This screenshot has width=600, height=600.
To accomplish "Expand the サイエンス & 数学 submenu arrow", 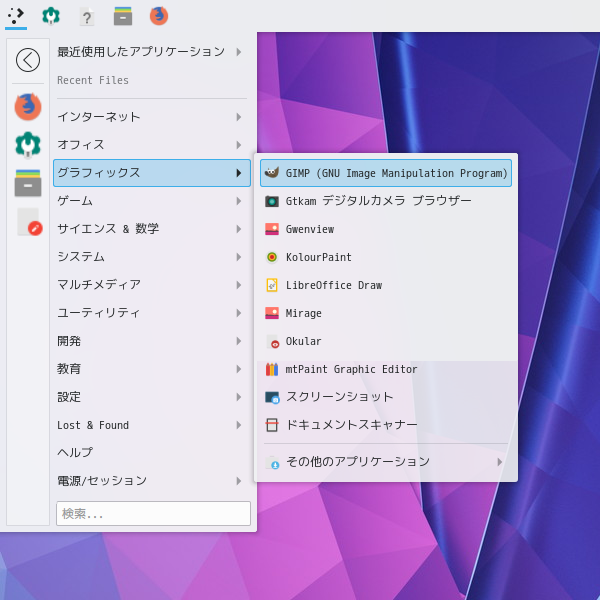I will pyautogui.click(x=239, y=229).
